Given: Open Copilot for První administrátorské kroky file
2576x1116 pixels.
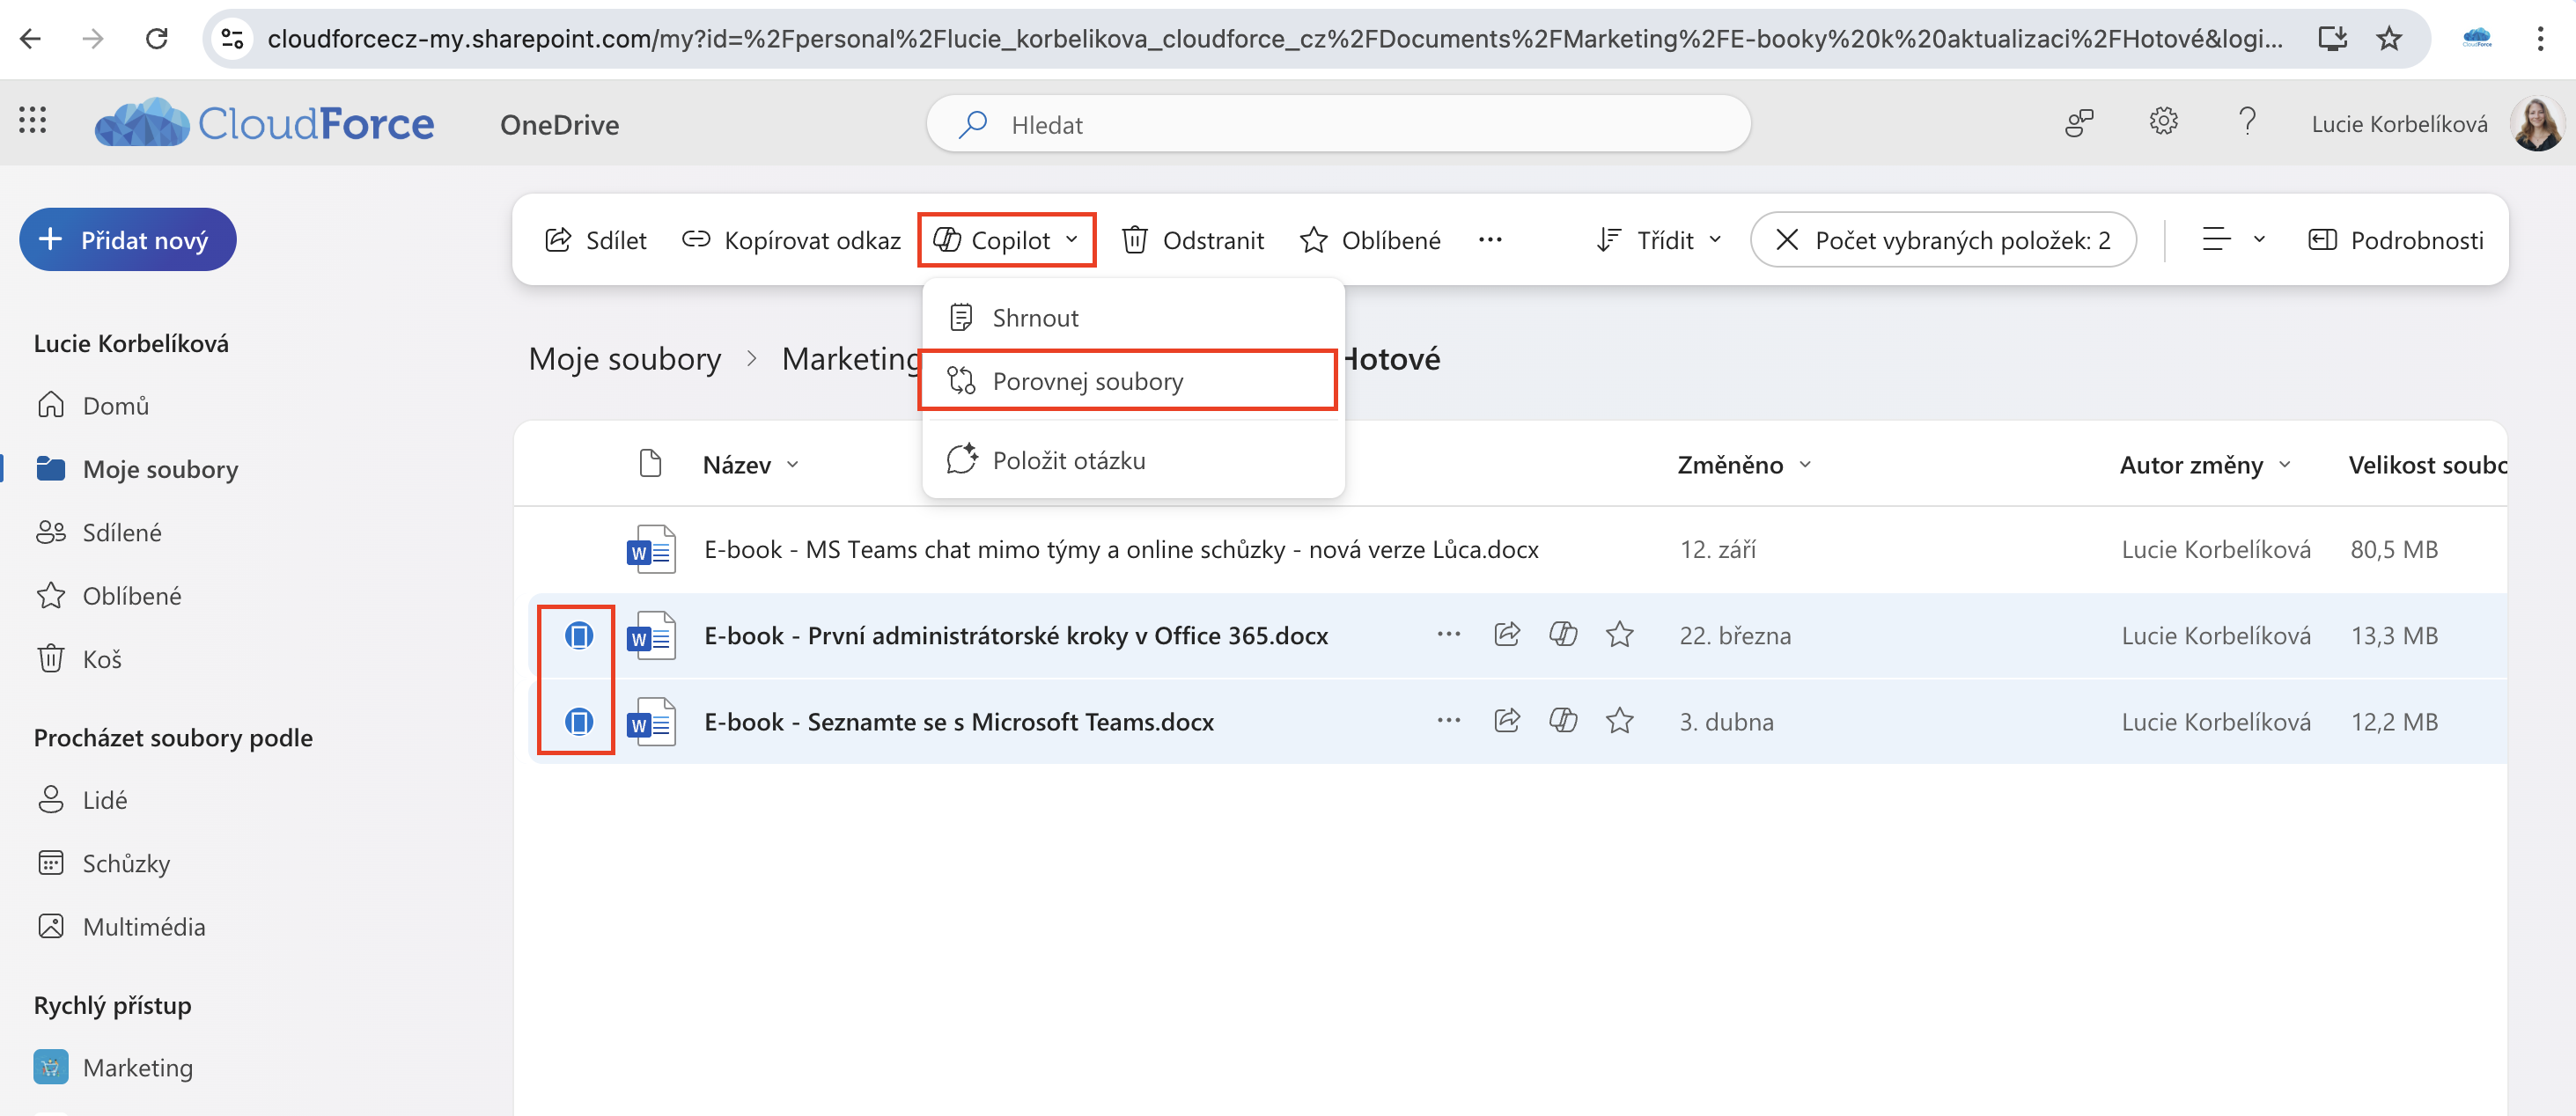Looking at the screenshot, I should click(x=1563, y=635).
